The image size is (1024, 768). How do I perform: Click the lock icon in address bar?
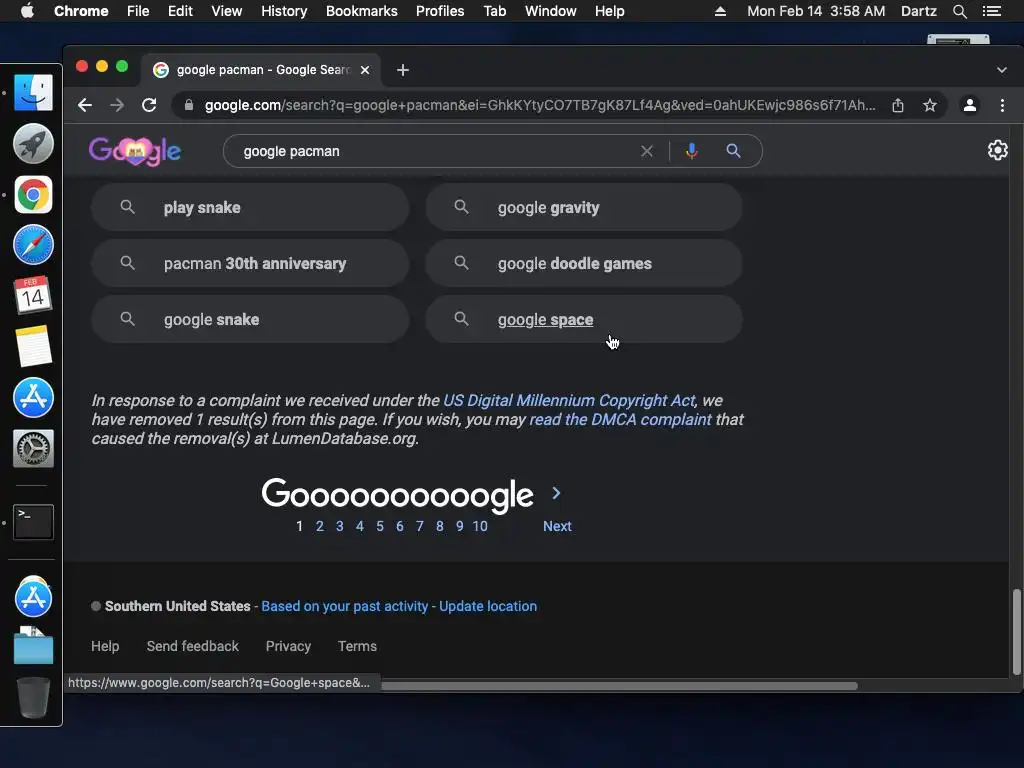tap(189, 105)
